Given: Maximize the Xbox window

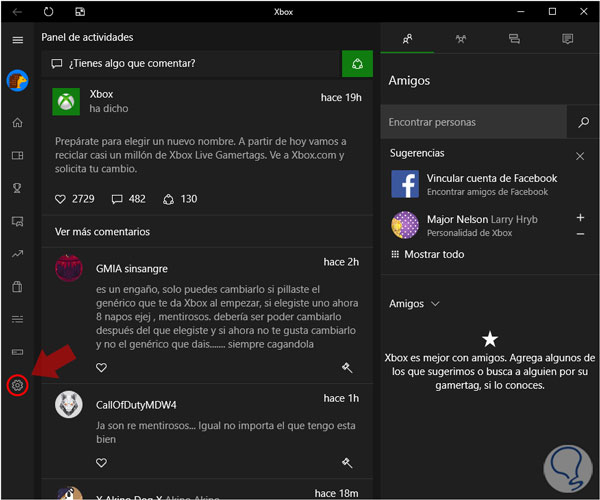Looking at the screenshot, I should tap(552, 11).
